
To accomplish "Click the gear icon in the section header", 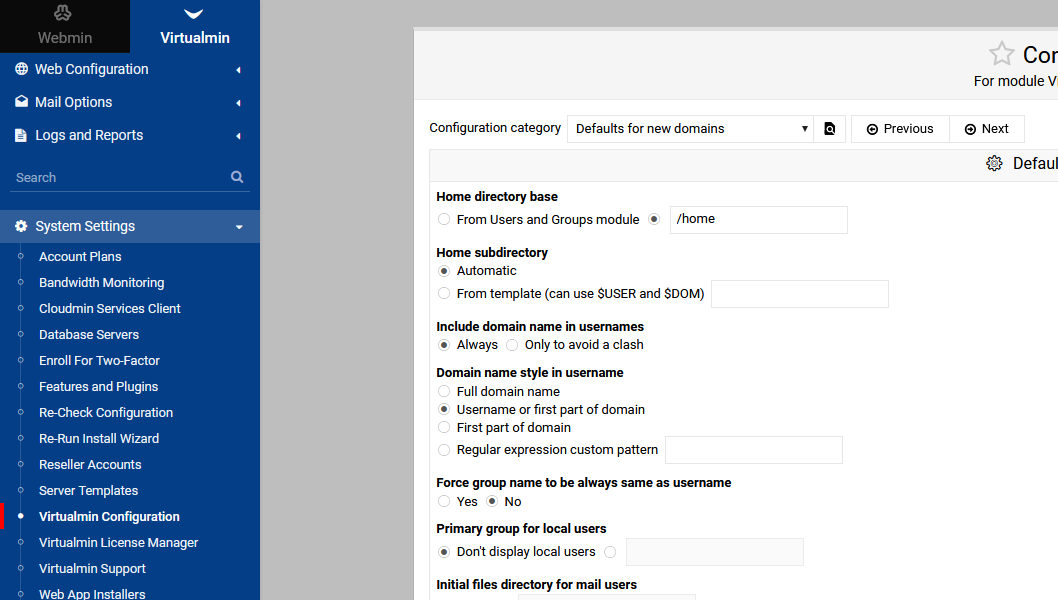I will point(994,163).
